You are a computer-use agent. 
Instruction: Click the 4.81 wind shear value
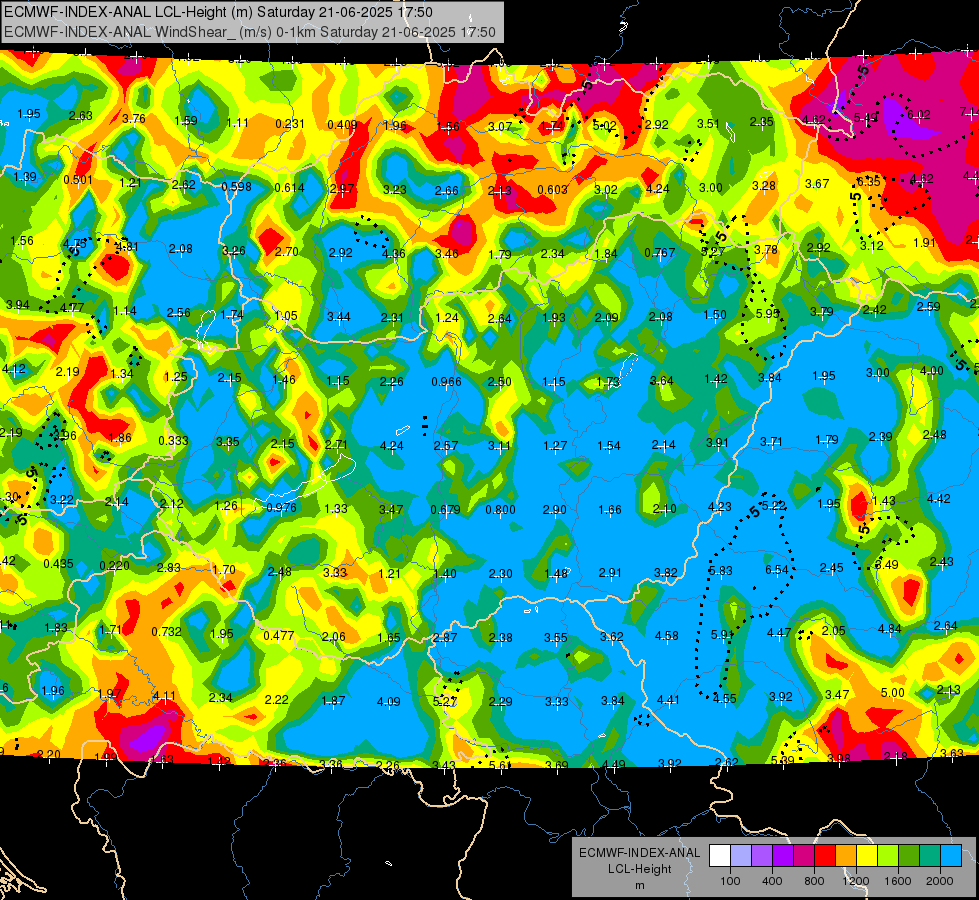(x=127, y=246)
